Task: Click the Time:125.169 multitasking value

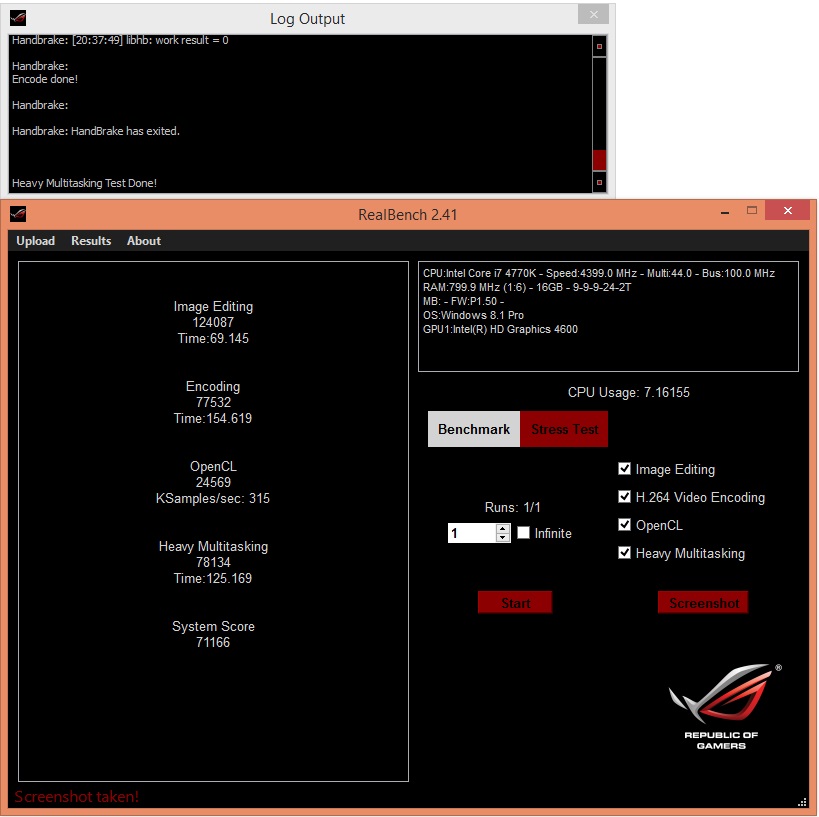Action: click(x=213, y=578)
